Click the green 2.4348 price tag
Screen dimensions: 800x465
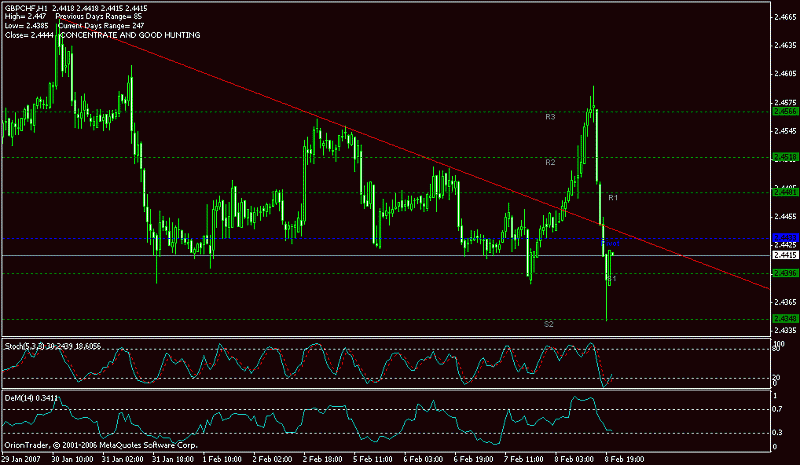point(786,319)
